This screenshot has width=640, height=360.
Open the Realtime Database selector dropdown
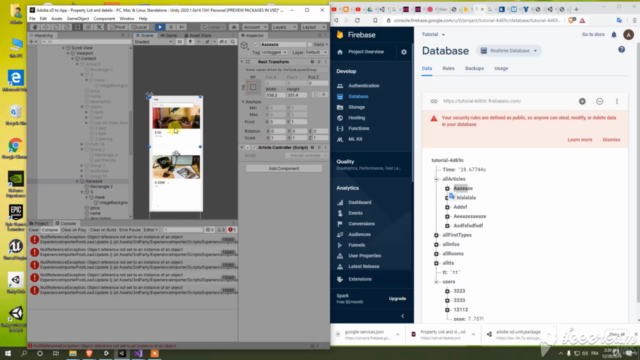point(509,51)
